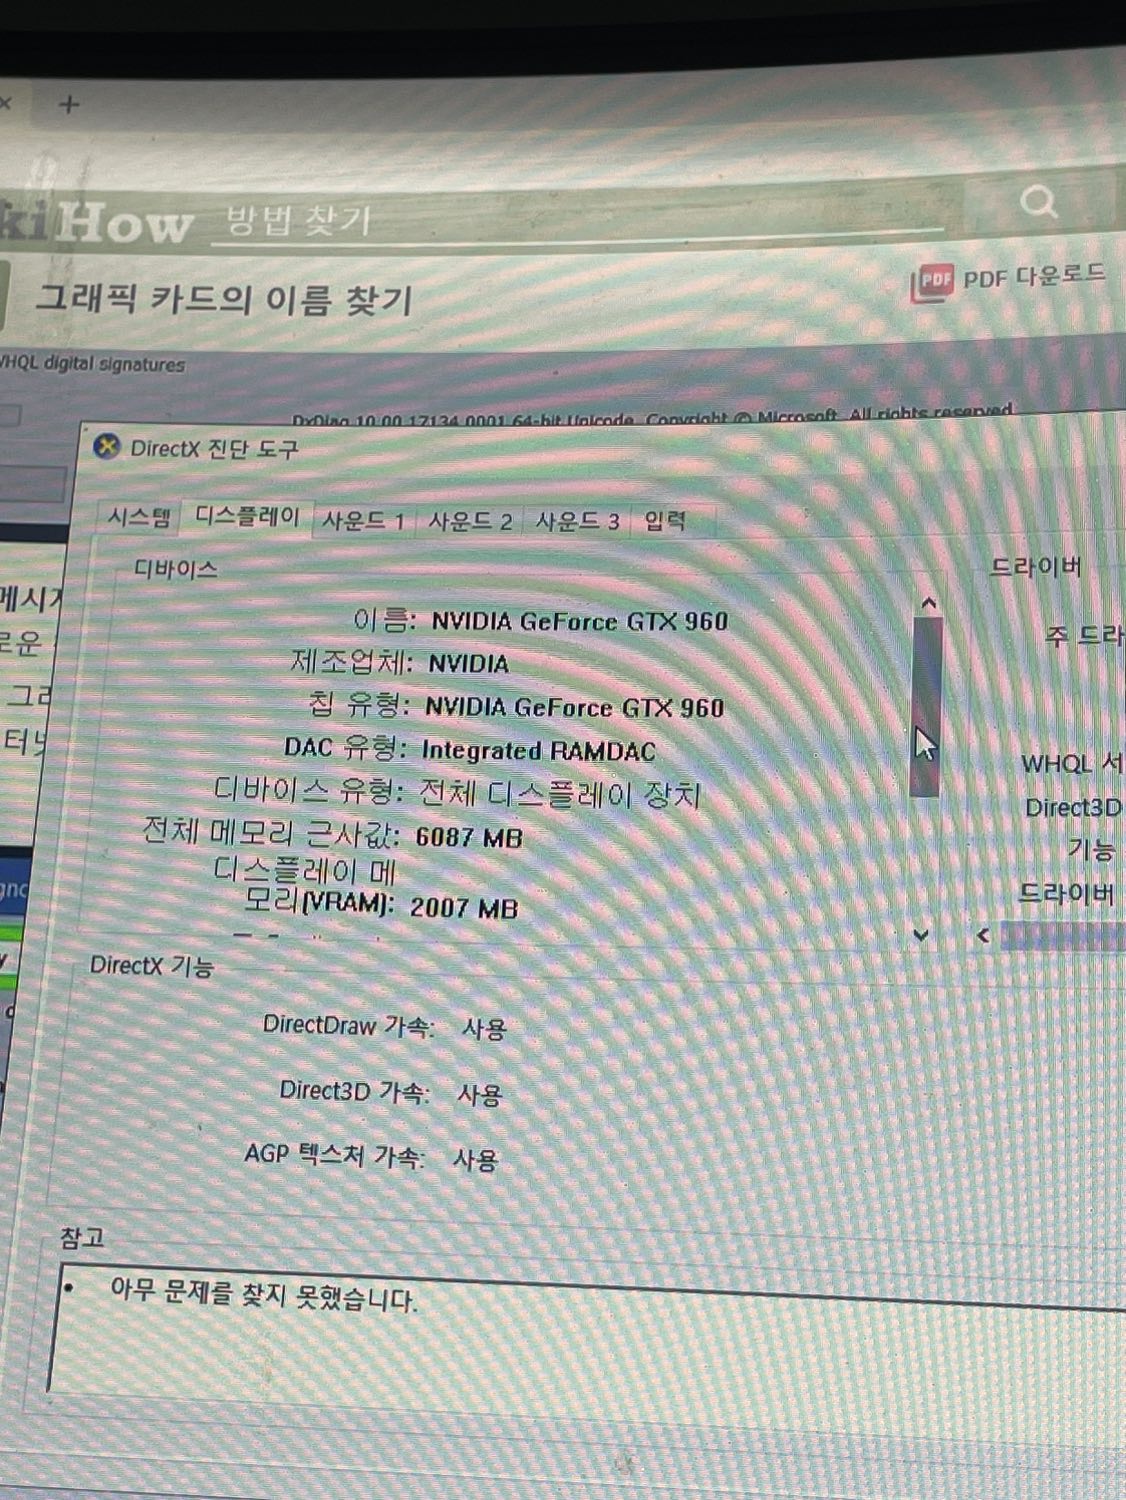Click the driver panel scroll-left arrow
1126x1500 pixels.
[x=983, y=936]
